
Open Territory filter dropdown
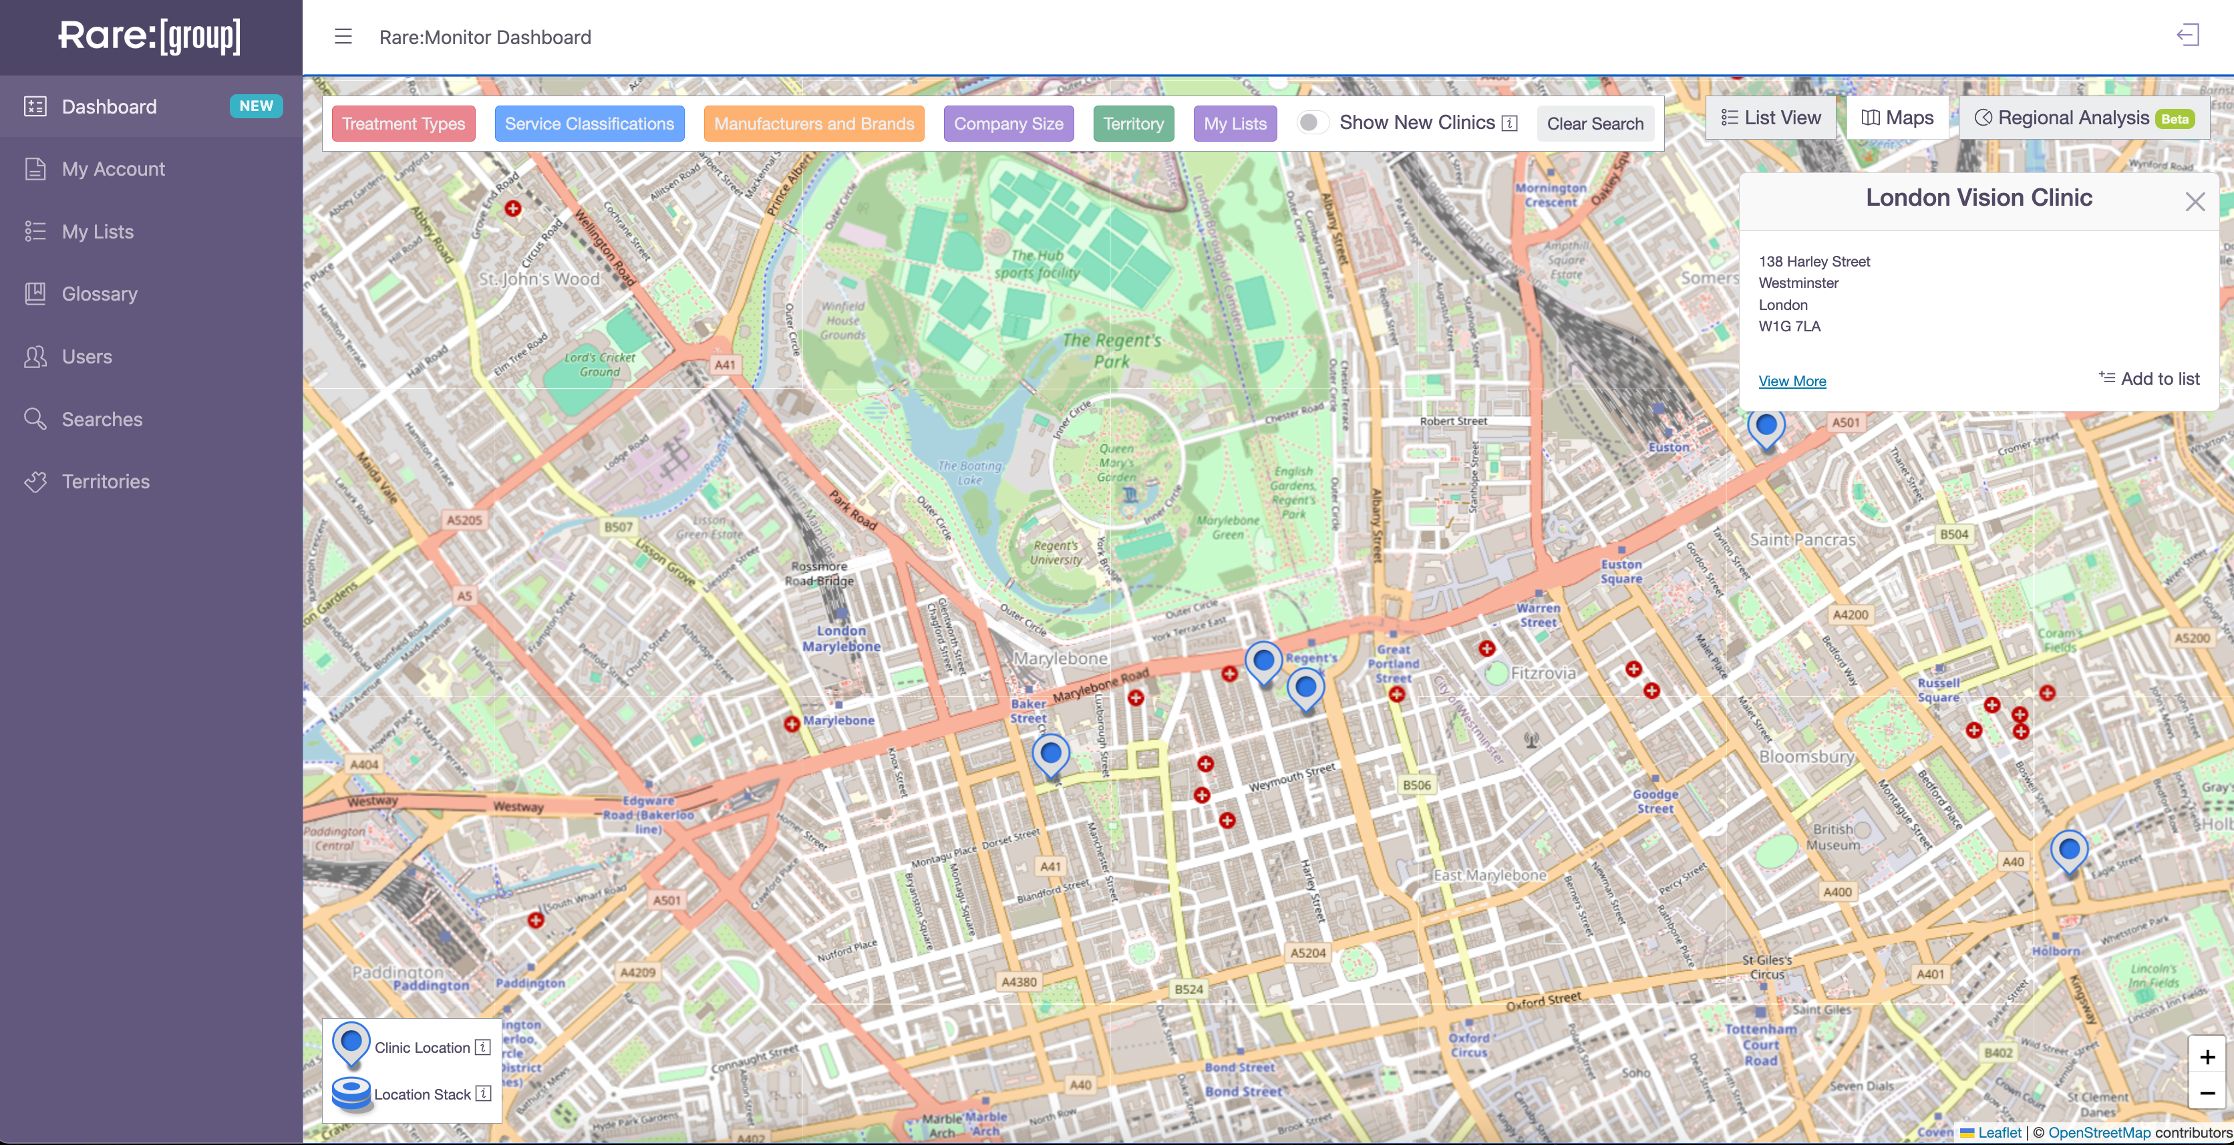click(1133, 124)
